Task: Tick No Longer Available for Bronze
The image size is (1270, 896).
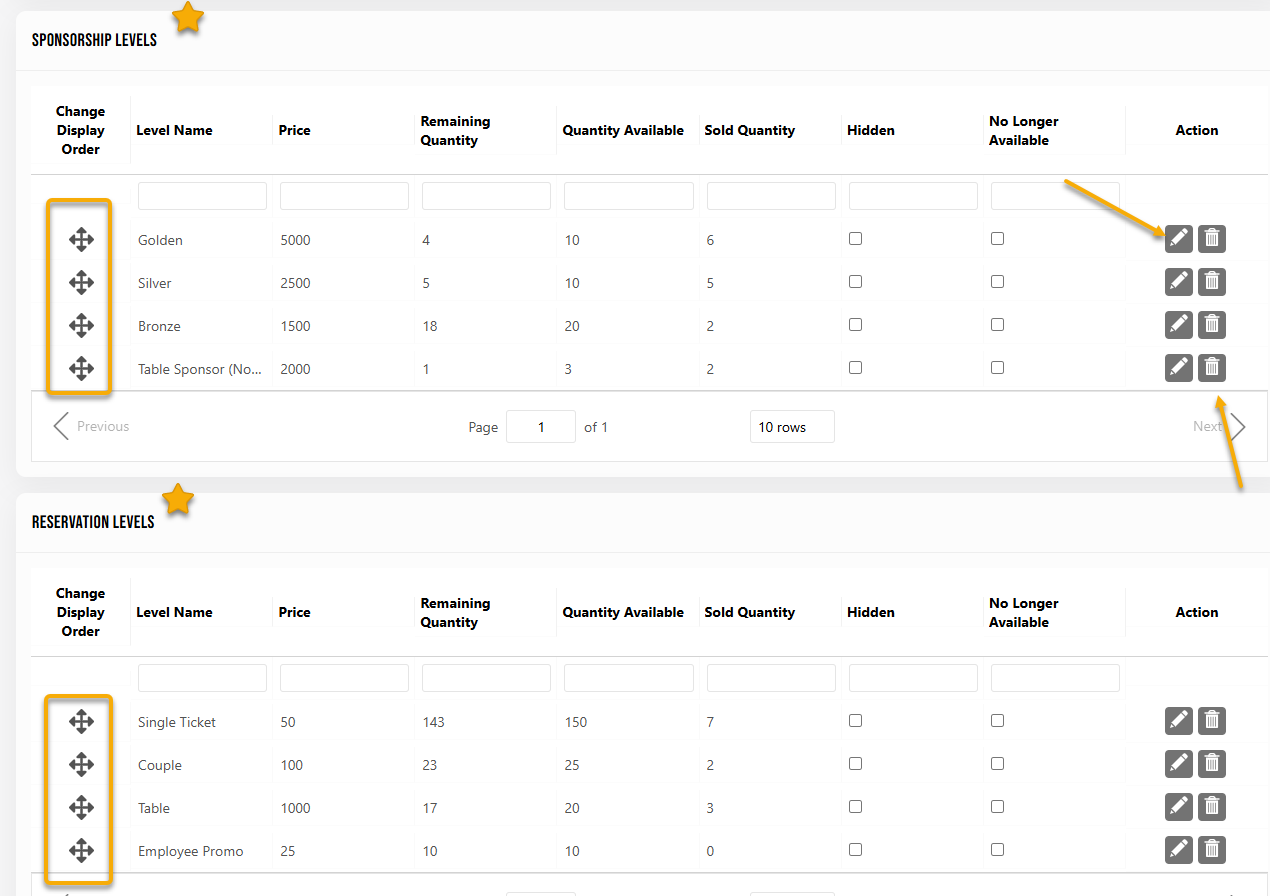Action: click(x=997, y=325)
